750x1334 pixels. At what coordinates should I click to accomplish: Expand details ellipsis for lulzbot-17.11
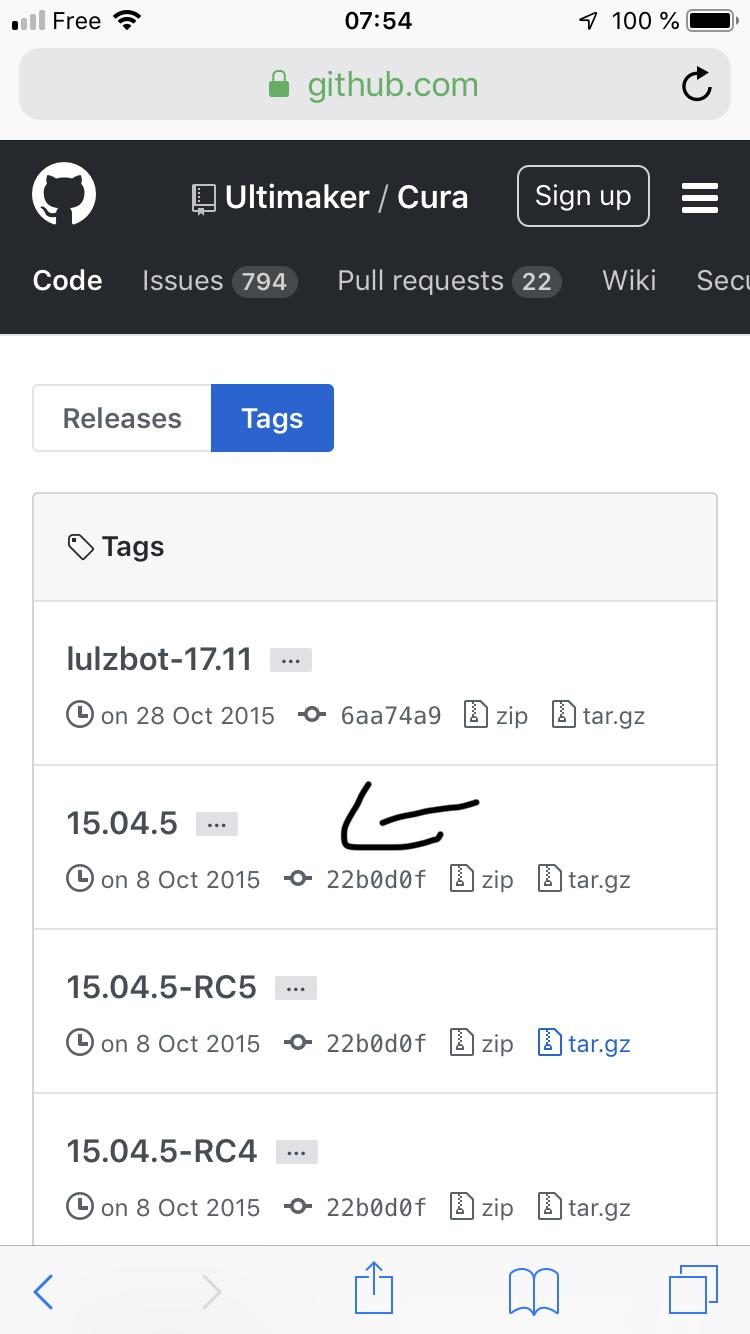coord(291,660)
